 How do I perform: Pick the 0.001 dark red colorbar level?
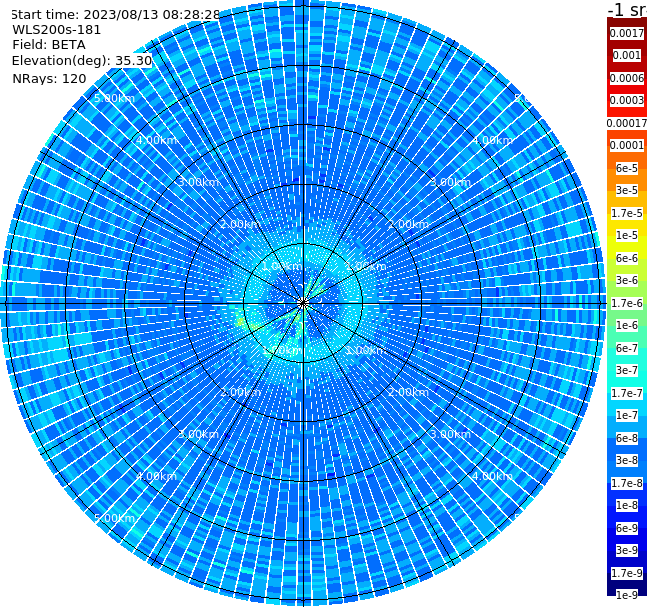(627, 56)
